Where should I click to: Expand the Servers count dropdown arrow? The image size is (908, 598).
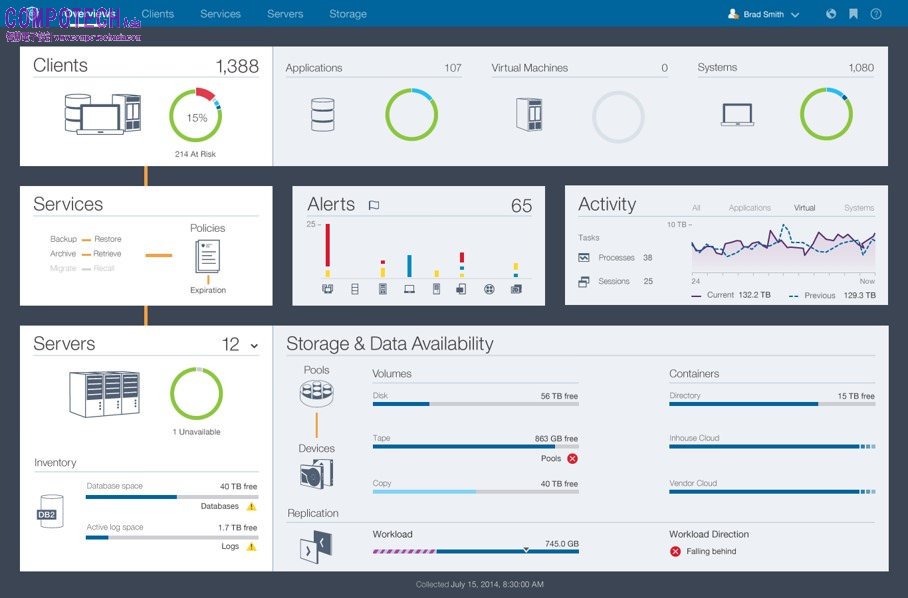[x=254, y=346]
